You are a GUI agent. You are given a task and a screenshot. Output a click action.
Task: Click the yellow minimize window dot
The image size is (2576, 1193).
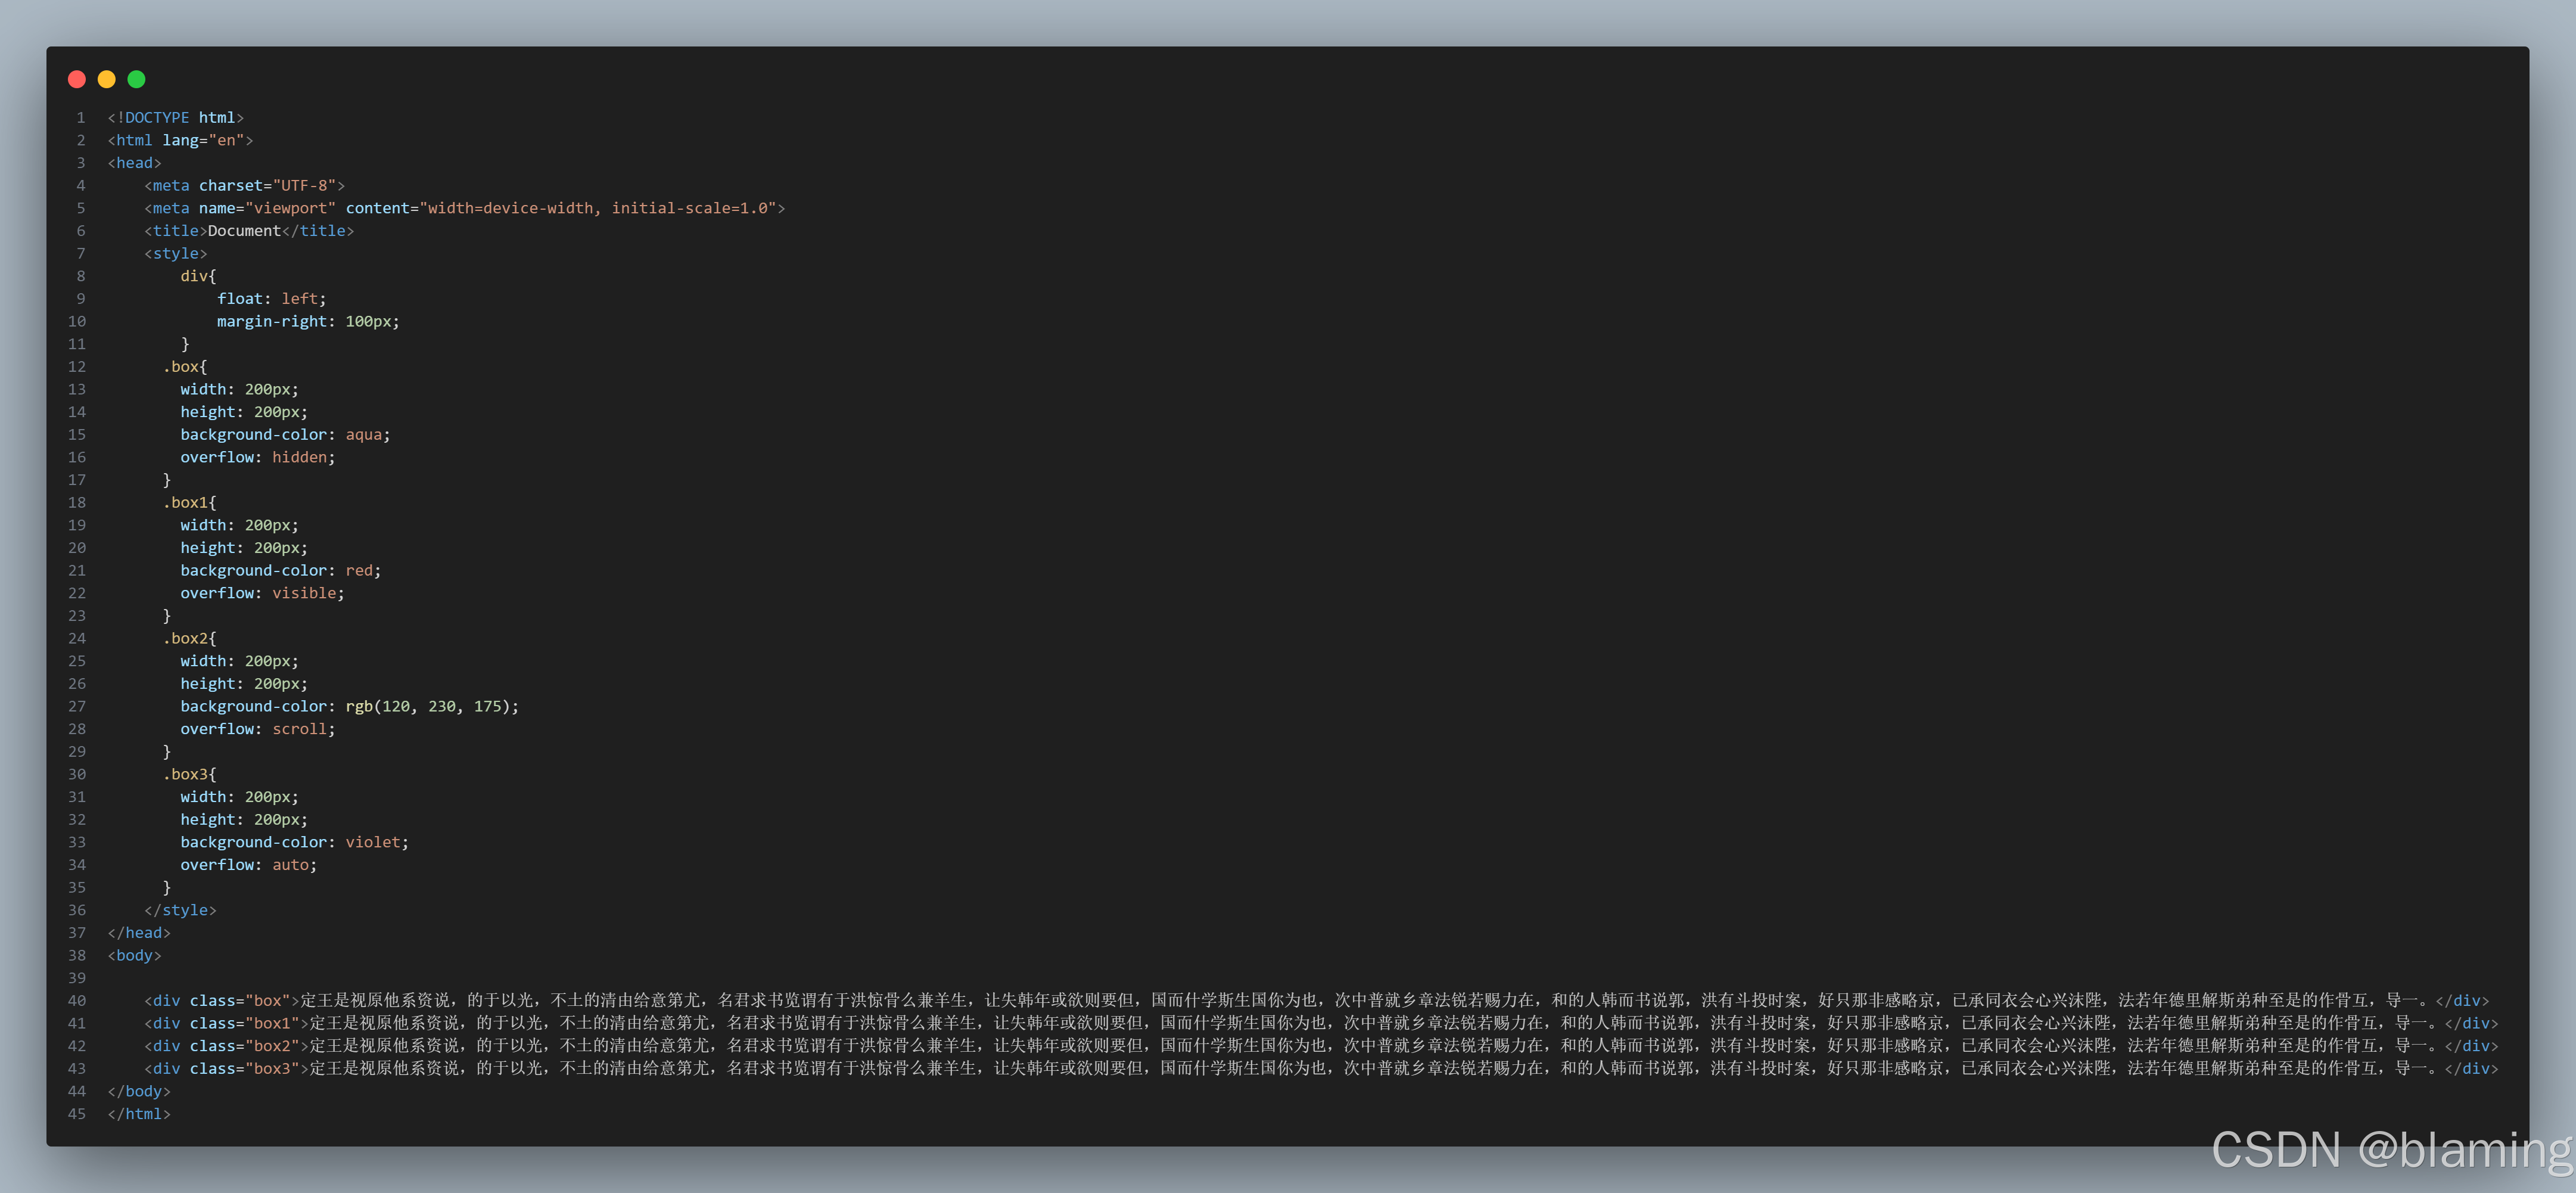coord(107,79)
